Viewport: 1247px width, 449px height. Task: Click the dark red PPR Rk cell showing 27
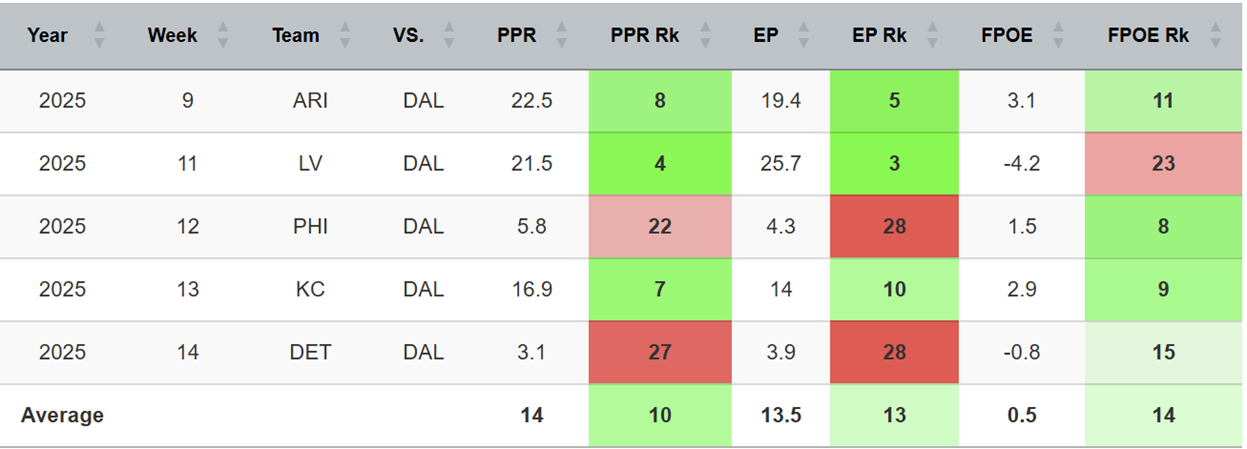660,352
